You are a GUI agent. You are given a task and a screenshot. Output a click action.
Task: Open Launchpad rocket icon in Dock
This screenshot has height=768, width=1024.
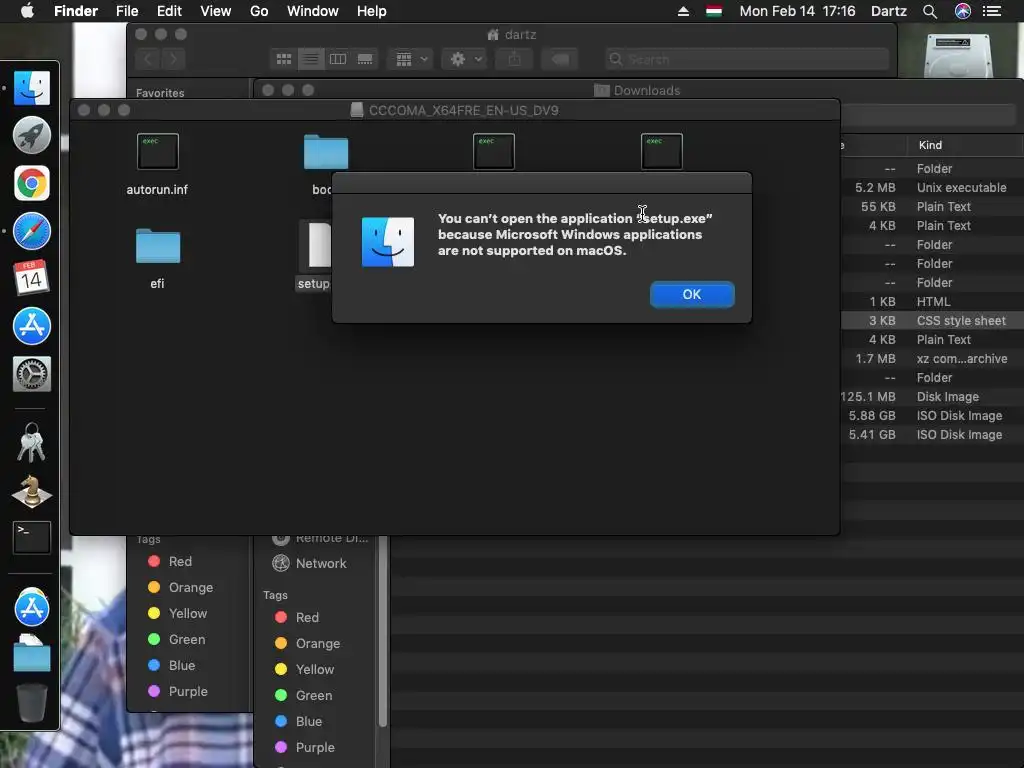31,135
